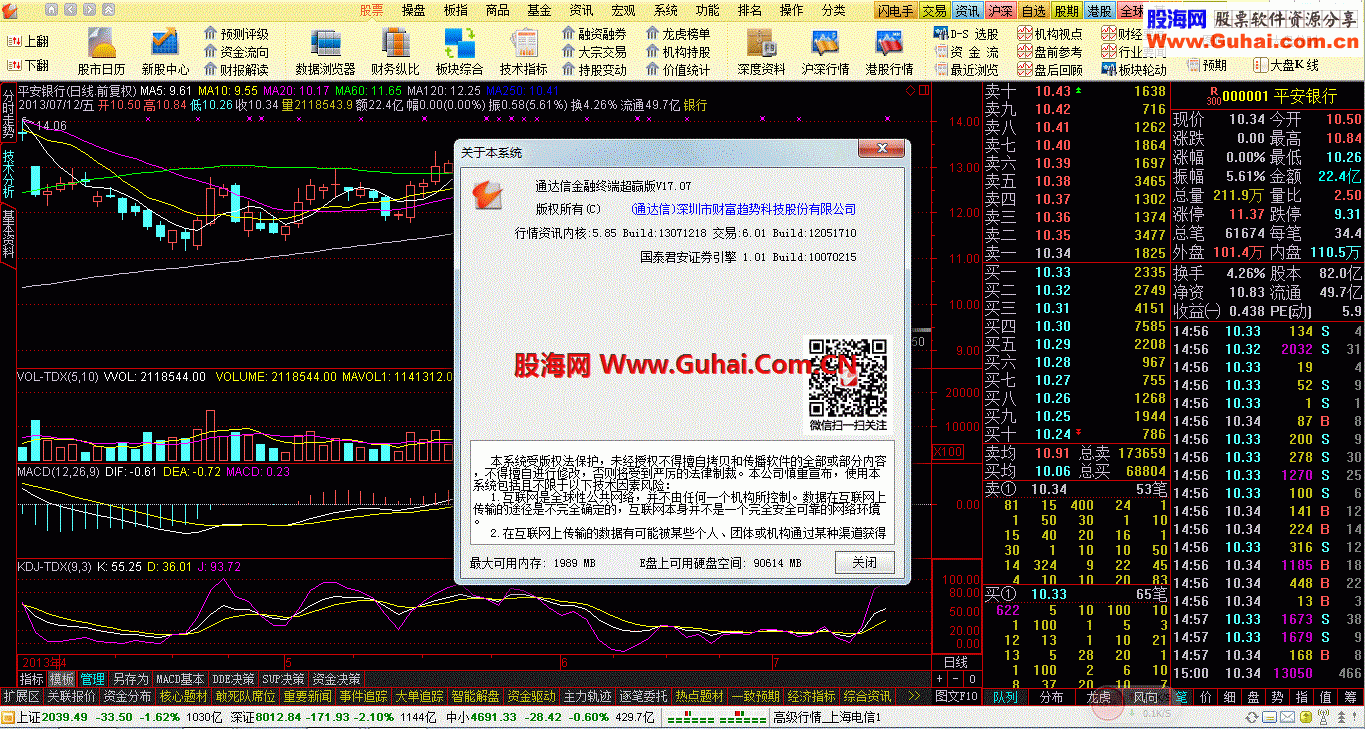
Task: Close the About dialog with 关闭 button
Action: pyautogui.click(x=865, y=562)
